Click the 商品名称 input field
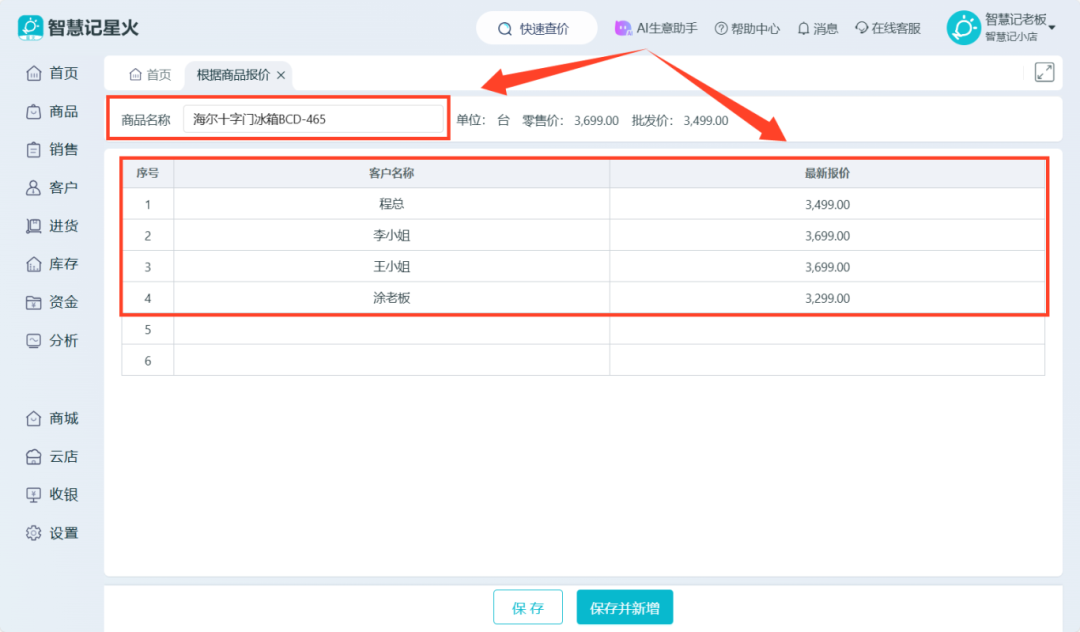This screenshot has width=1080, height=632. 313,119
